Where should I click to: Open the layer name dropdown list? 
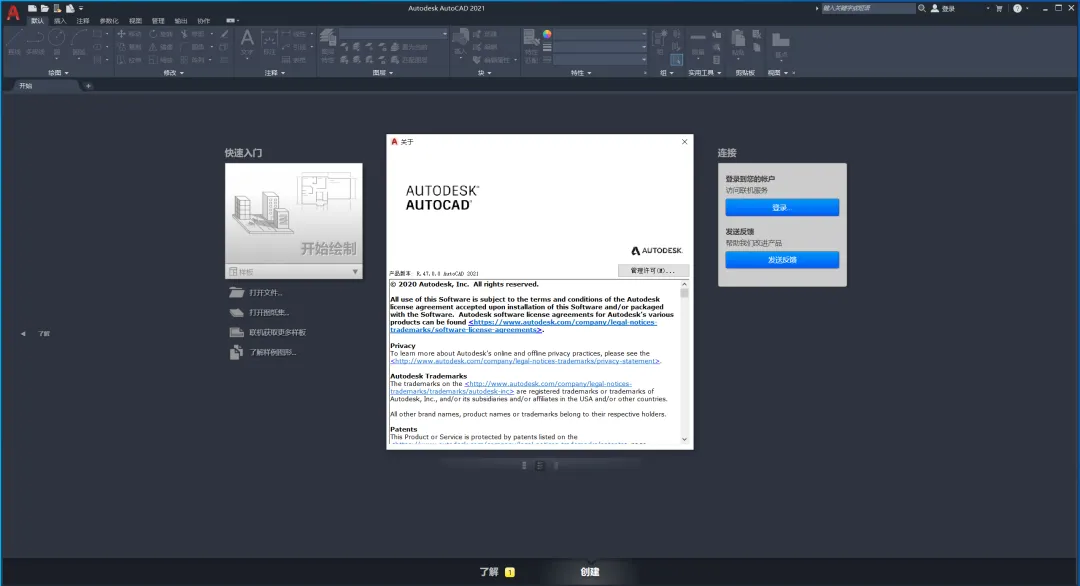point(393,34)
